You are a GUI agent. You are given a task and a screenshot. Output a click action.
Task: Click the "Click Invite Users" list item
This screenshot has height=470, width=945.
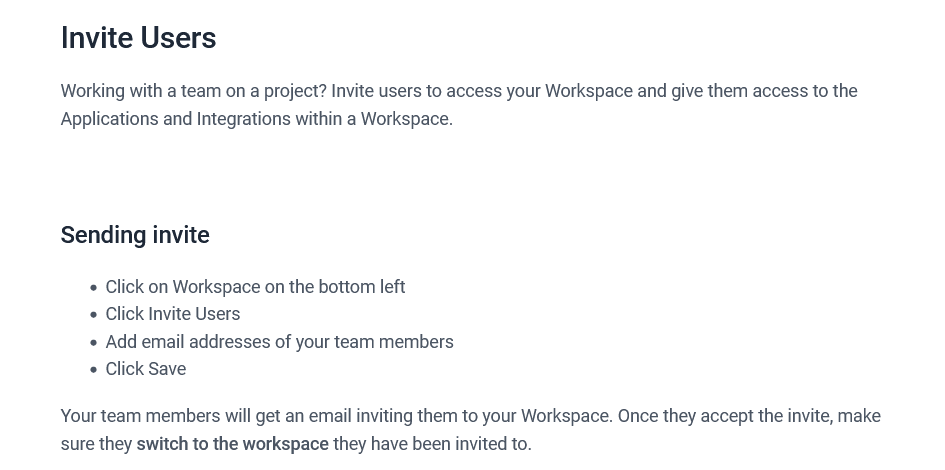tap(173, 314)
